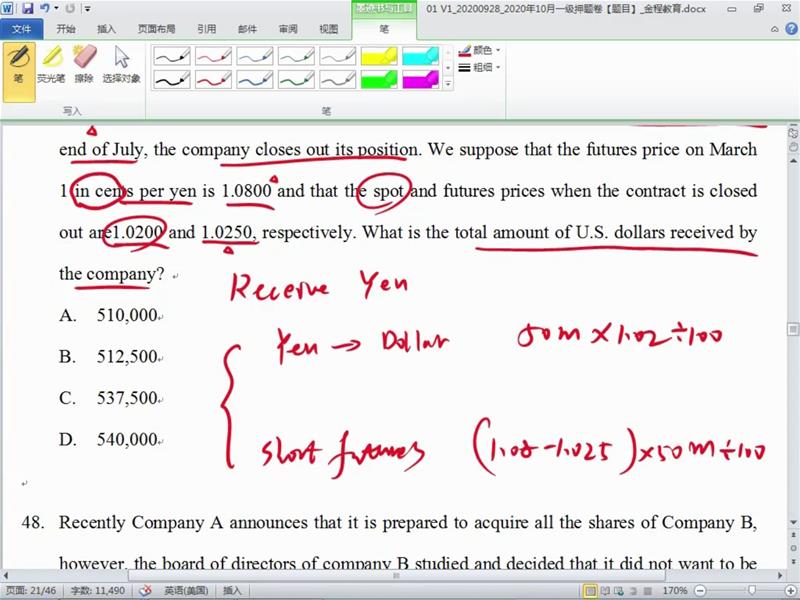Open the 粗细 thickness dropdown
This screenshot has height=600, width=800.
(x=480, y=67)
